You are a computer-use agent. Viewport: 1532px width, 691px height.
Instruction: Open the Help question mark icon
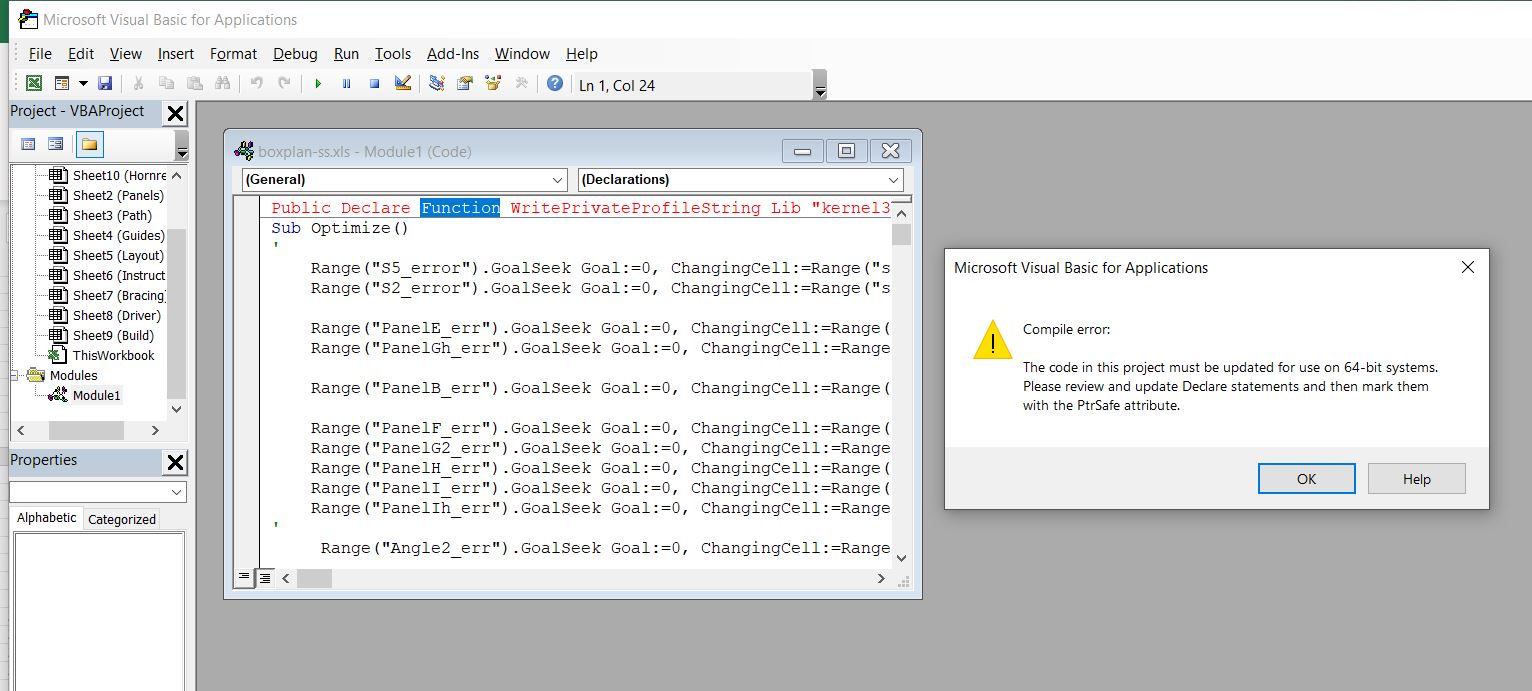tap(555, 84)
